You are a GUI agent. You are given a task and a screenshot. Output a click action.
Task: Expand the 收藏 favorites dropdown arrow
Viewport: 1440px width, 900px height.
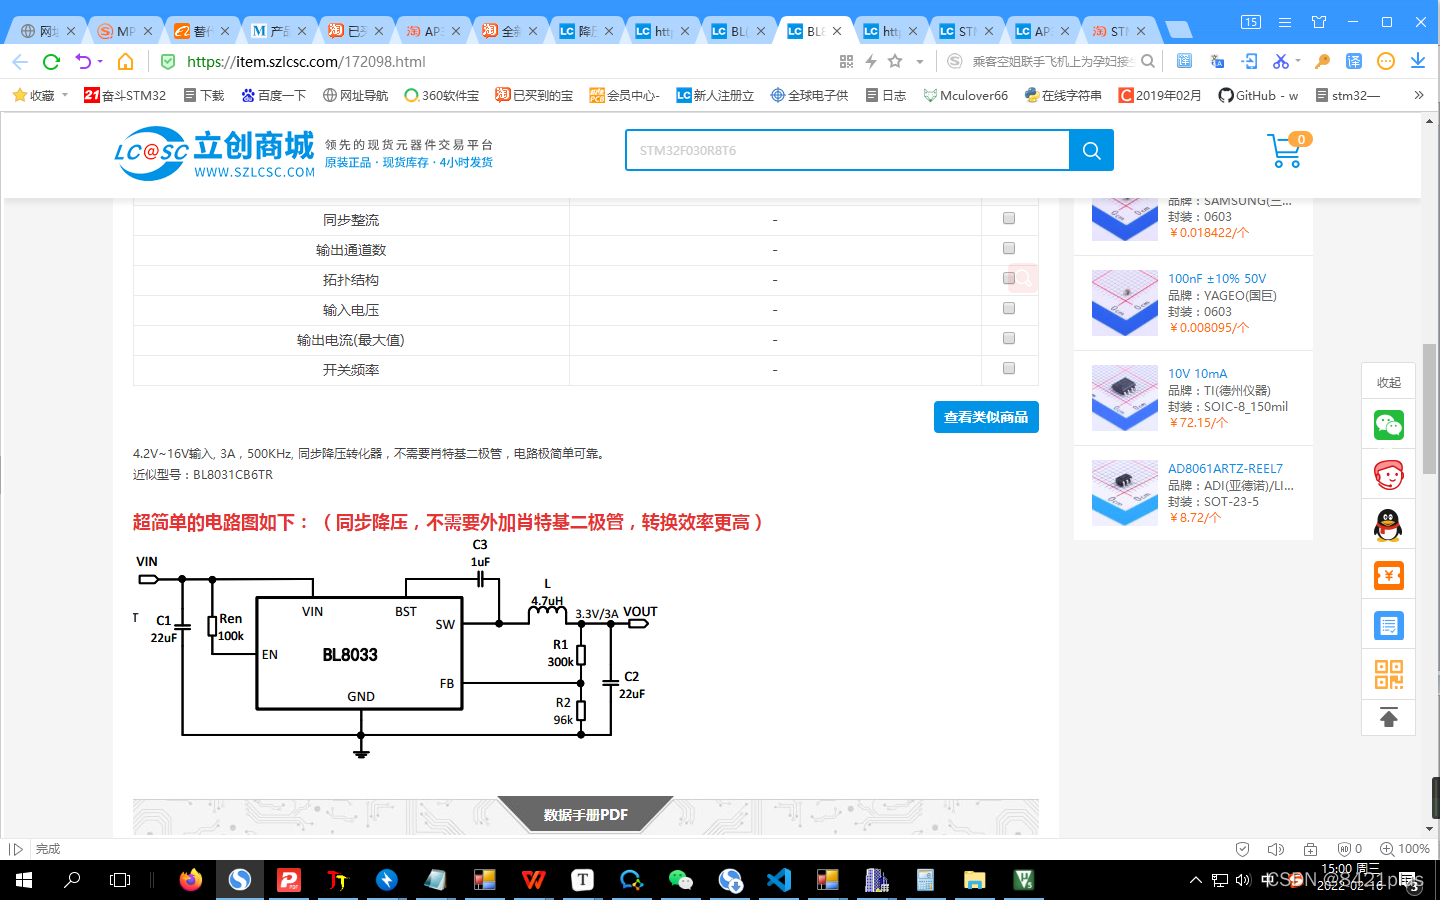pos(65,96)
